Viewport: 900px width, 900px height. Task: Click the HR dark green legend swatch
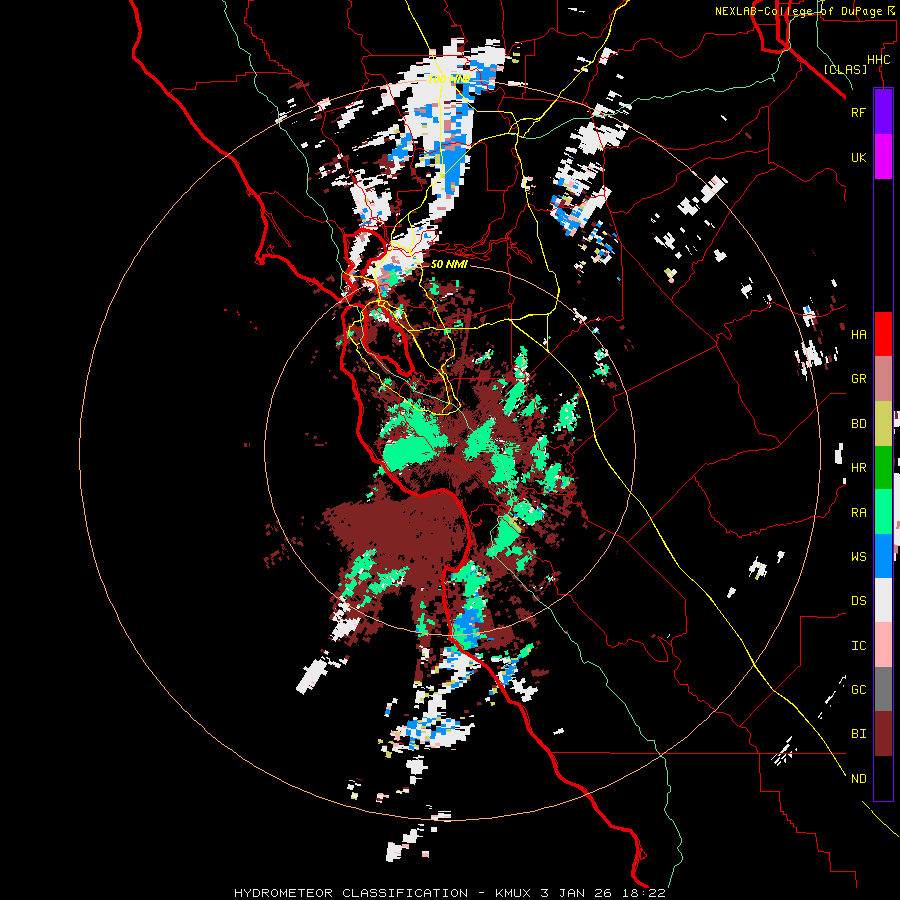tap(883, 468)
